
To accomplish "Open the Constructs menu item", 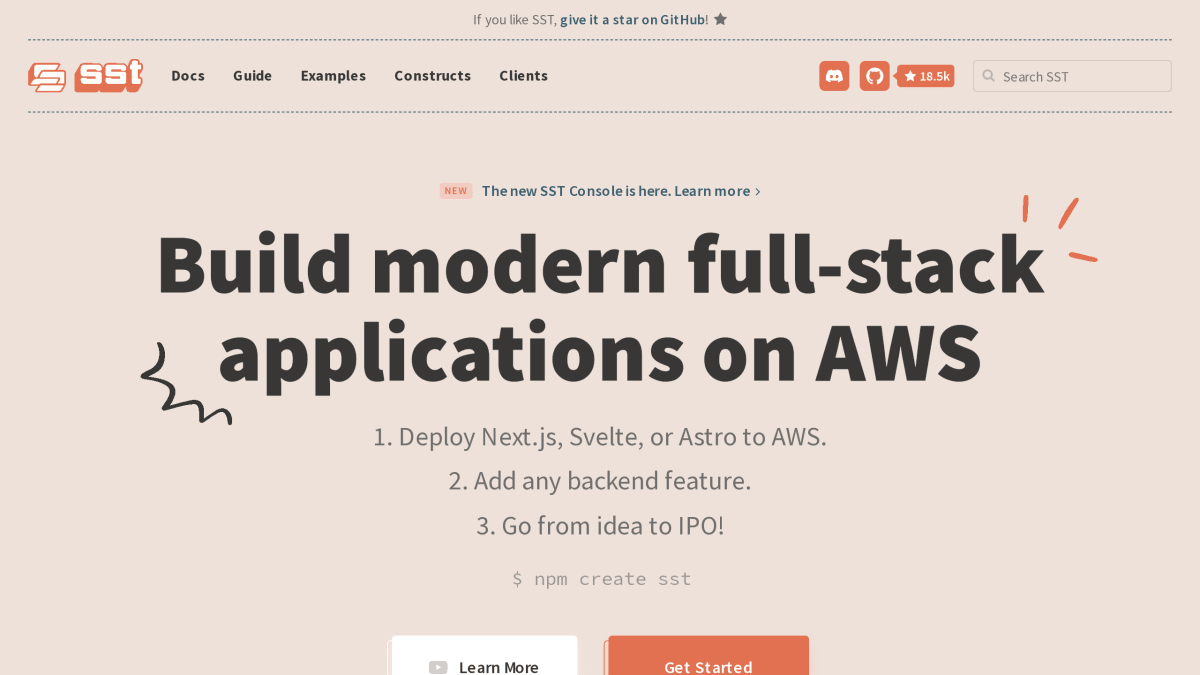I will point(432,76).
